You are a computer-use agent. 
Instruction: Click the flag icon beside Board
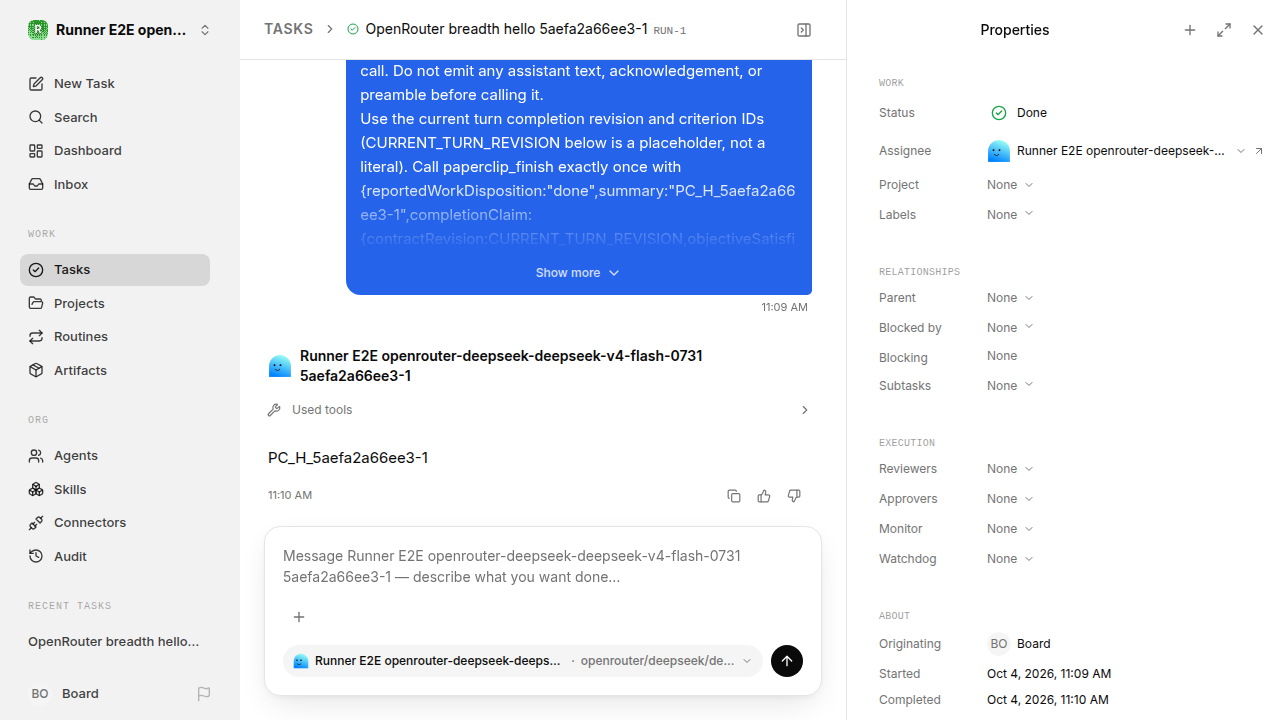point(204,694)
